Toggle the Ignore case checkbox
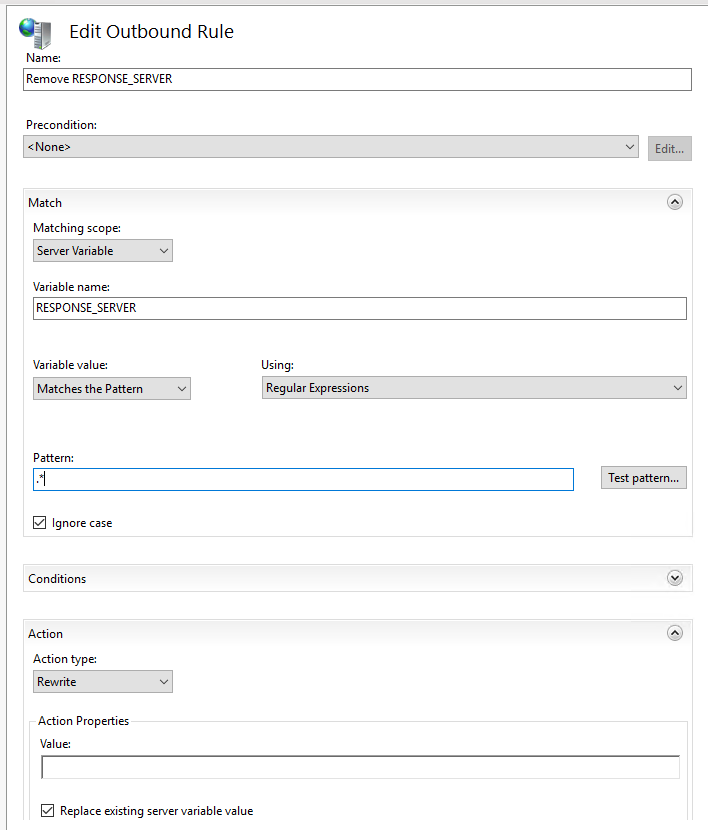 click(x=40, y=523)
